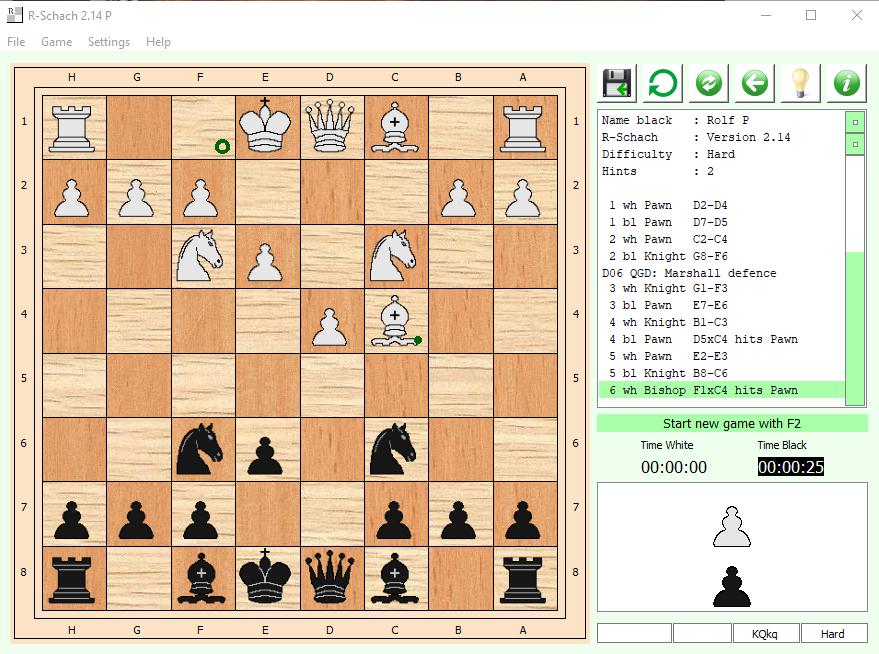Click the move list scrollbar thumb
Screen dimensions: 879x654
pyautogui.click(x=855, y=325)
